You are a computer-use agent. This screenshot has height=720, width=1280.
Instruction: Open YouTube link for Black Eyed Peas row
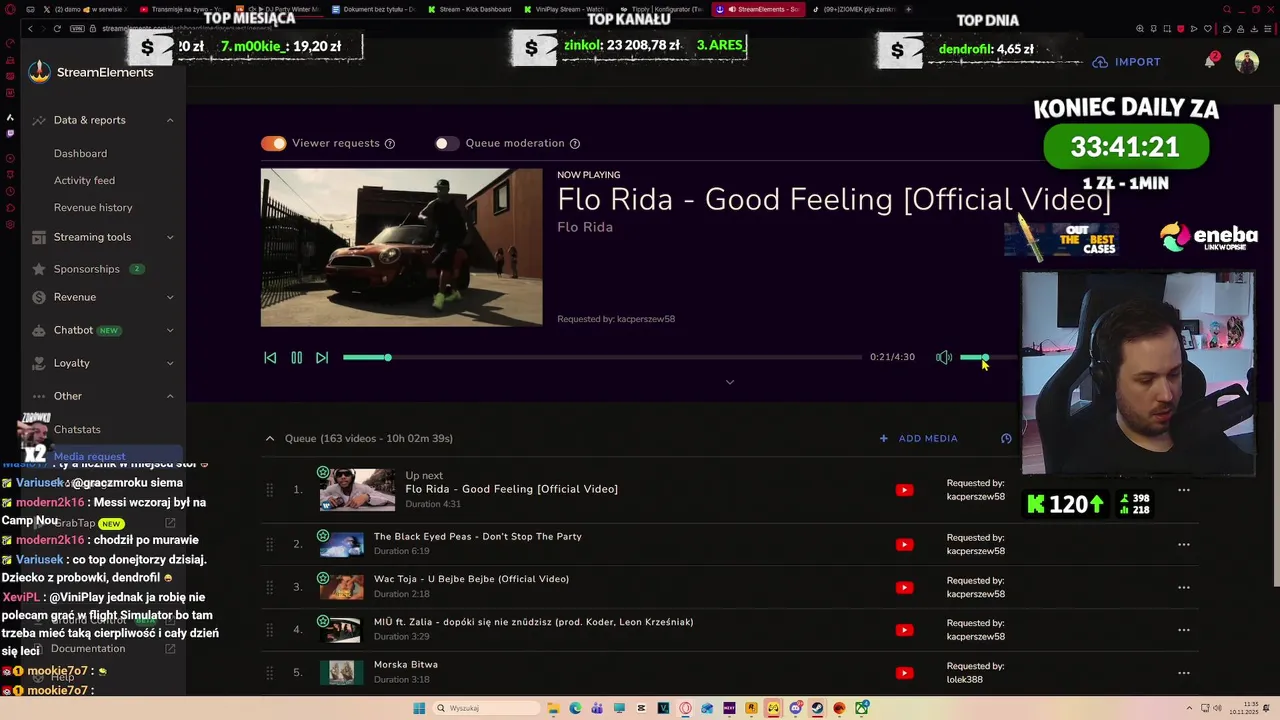[904, 545]
